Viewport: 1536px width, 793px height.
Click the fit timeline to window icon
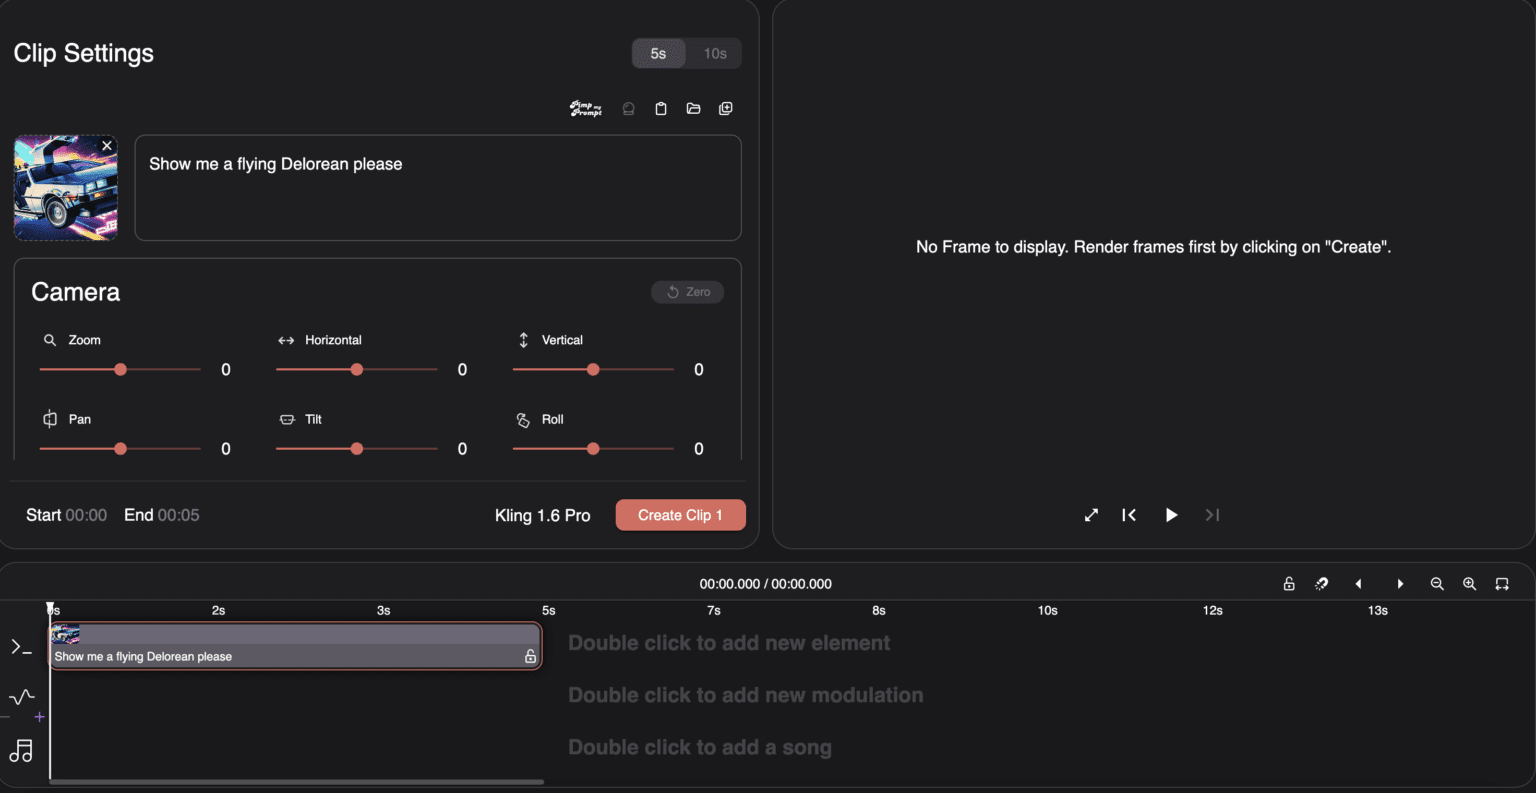tap(1502, 583)
